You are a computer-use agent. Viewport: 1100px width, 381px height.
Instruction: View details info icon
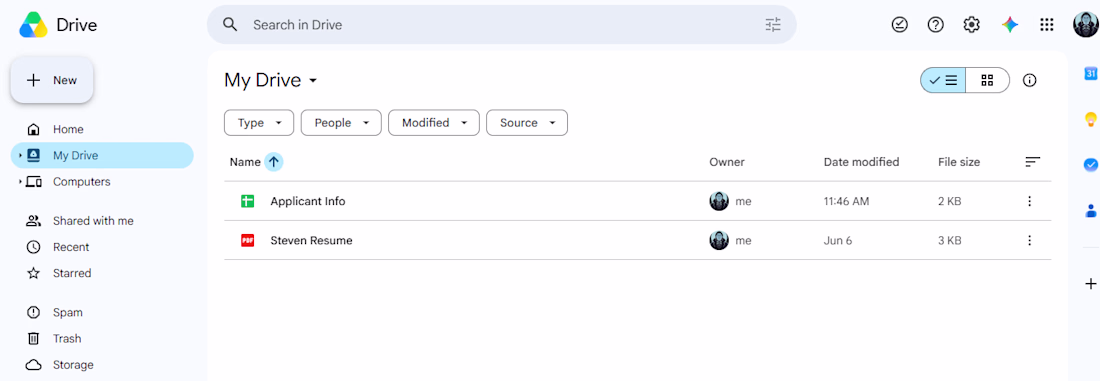click(x=1029, y=80)
